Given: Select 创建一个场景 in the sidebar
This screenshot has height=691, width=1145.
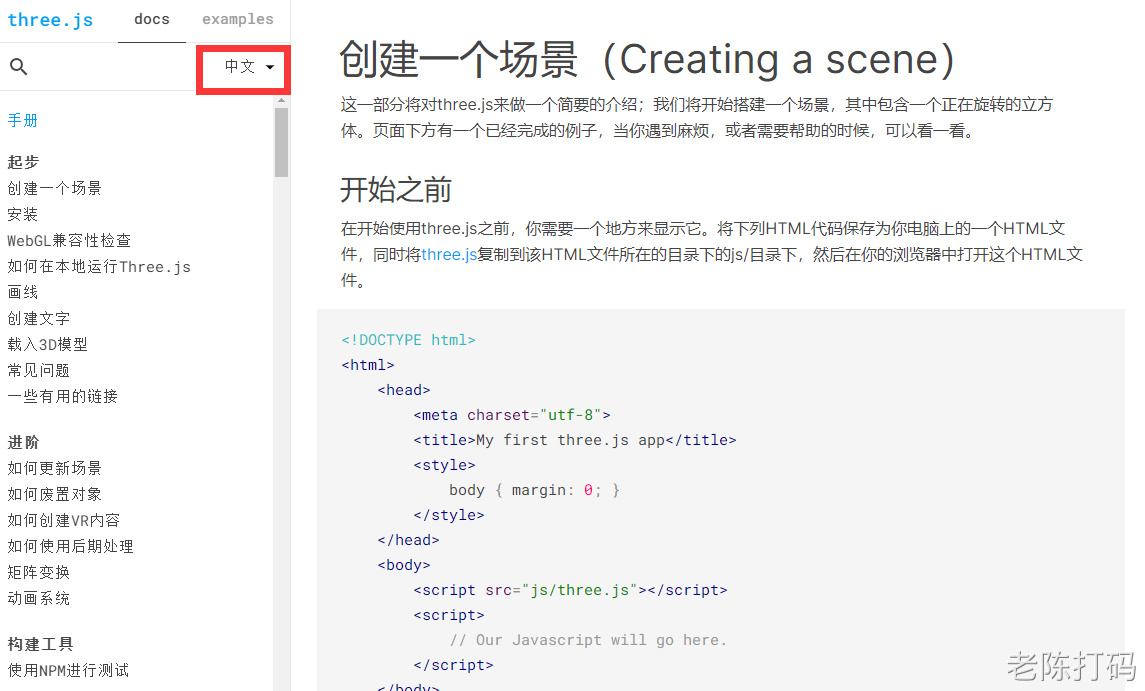Looking at the screenshot, I should click(x=55, y=188).
